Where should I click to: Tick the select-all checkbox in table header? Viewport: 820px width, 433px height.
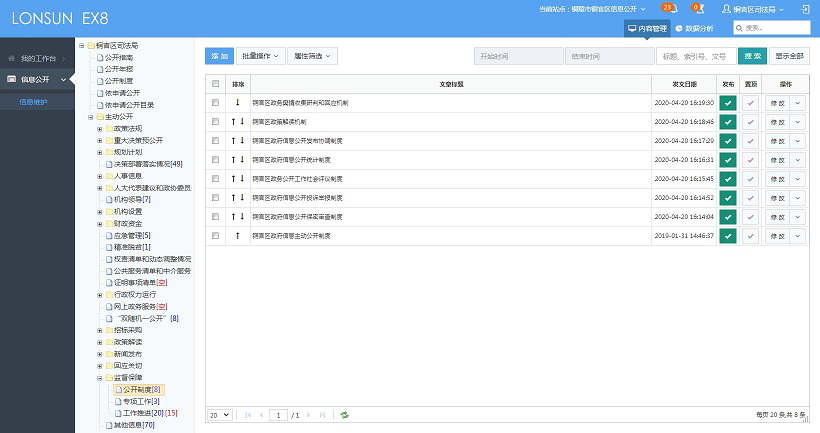pos(215,84)
